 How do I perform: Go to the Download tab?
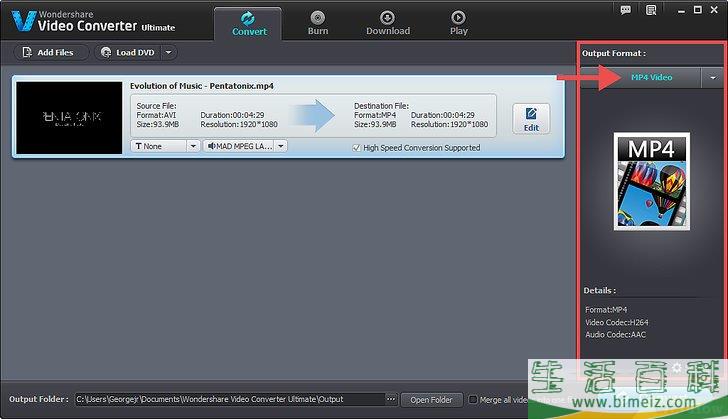pos(388,24)
